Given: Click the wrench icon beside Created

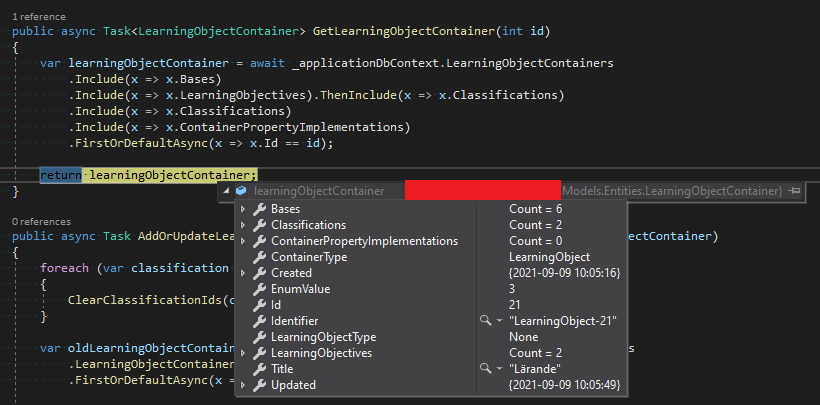Looking at the screenshot, I should tap(259, 273).
